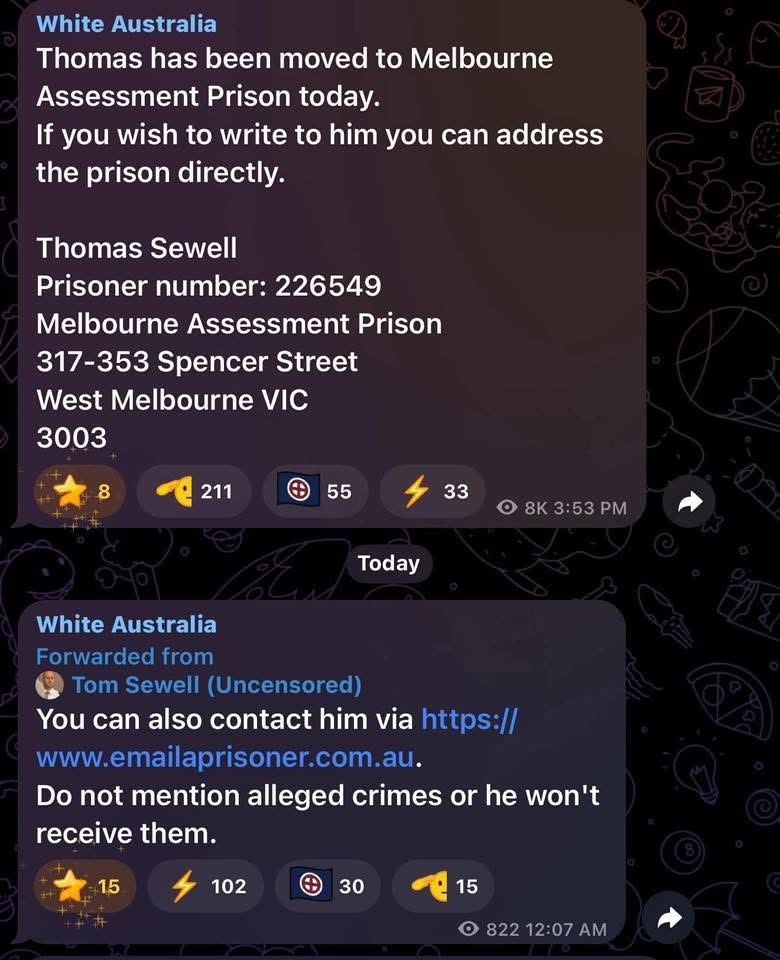Screen dimensions: 780x960
Task: Tap the Today date separator
Action: [x=389, y=563]
